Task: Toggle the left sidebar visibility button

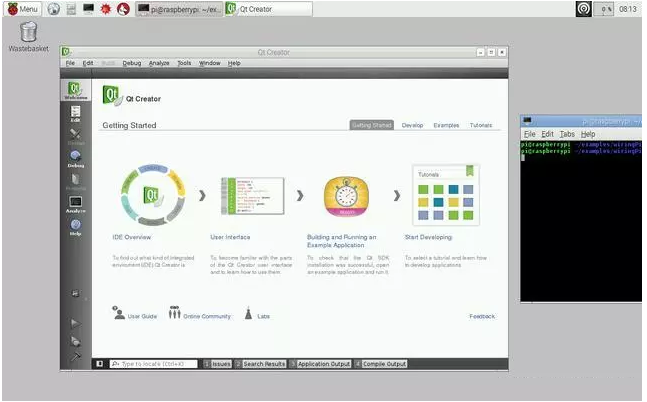Action: [99, 364]
